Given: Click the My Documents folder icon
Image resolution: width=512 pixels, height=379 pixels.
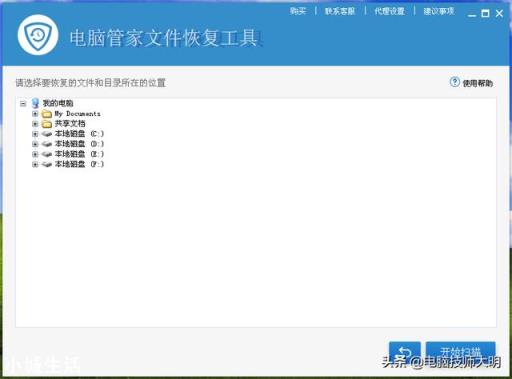Looking at the screenshot, I should coord(47,114).
